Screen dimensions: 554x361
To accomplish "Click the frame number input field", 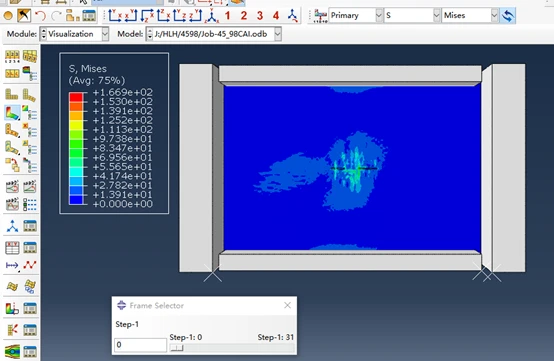I will (140, 345).
